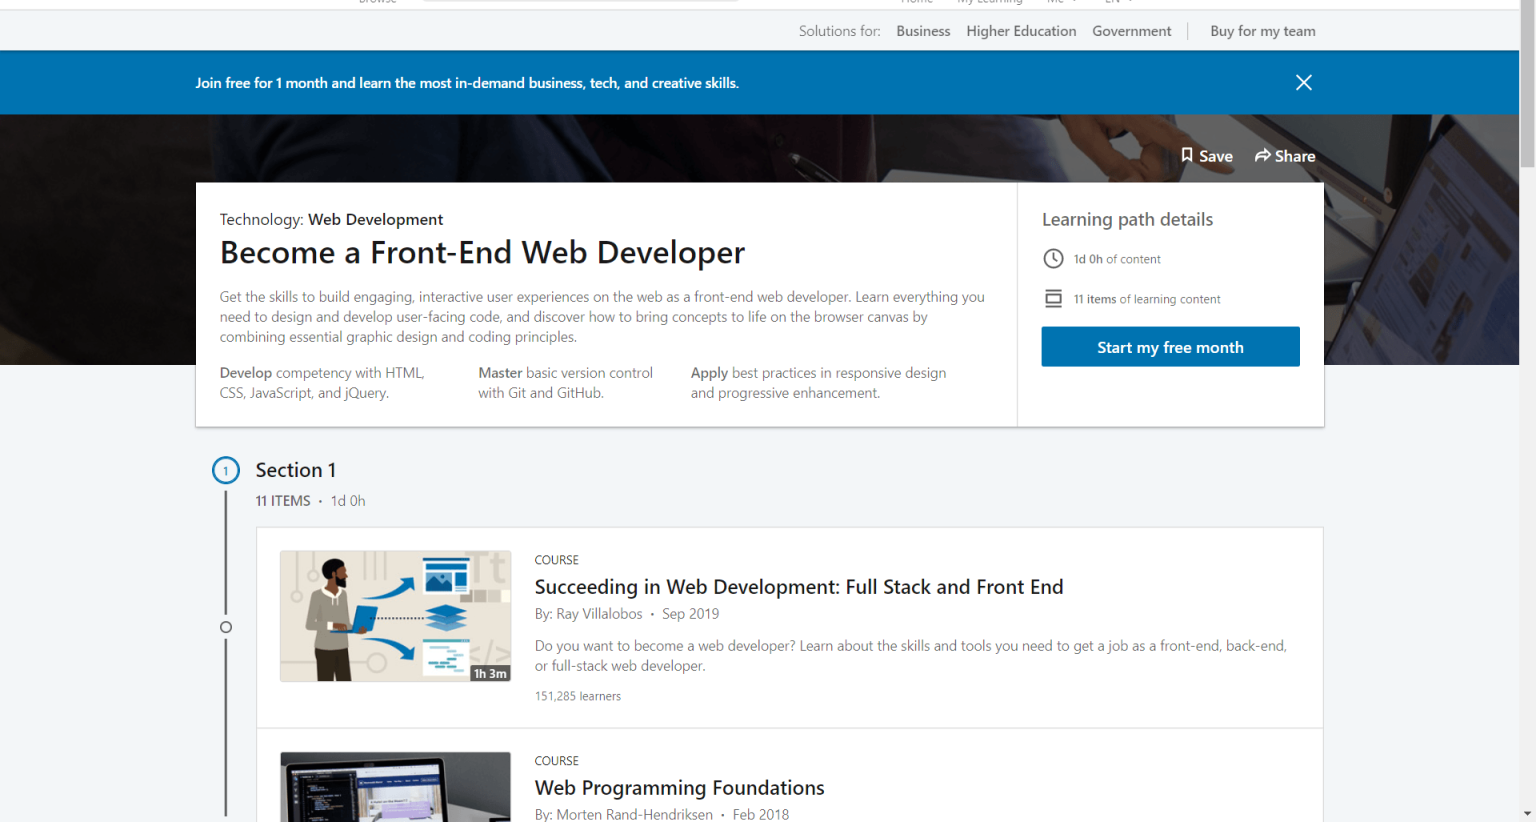Click Start my free month

(x=1170, y=346)
